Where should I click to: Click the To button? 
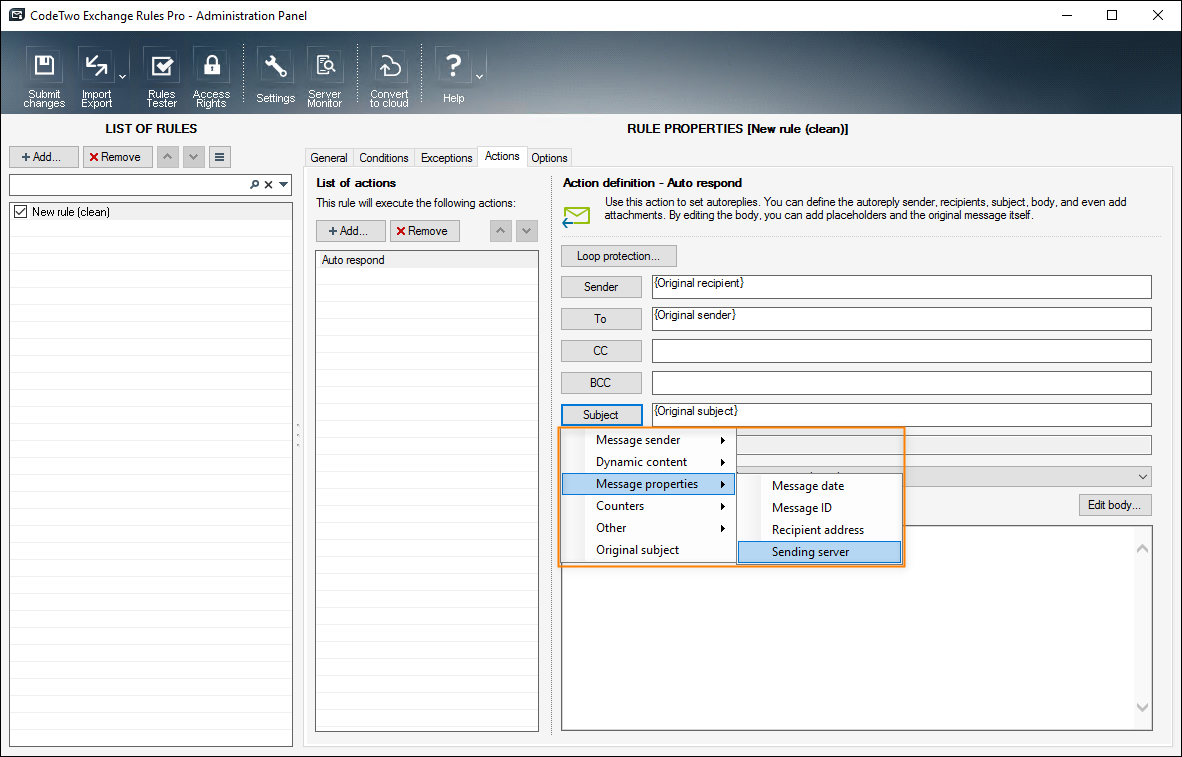[602, 318]
